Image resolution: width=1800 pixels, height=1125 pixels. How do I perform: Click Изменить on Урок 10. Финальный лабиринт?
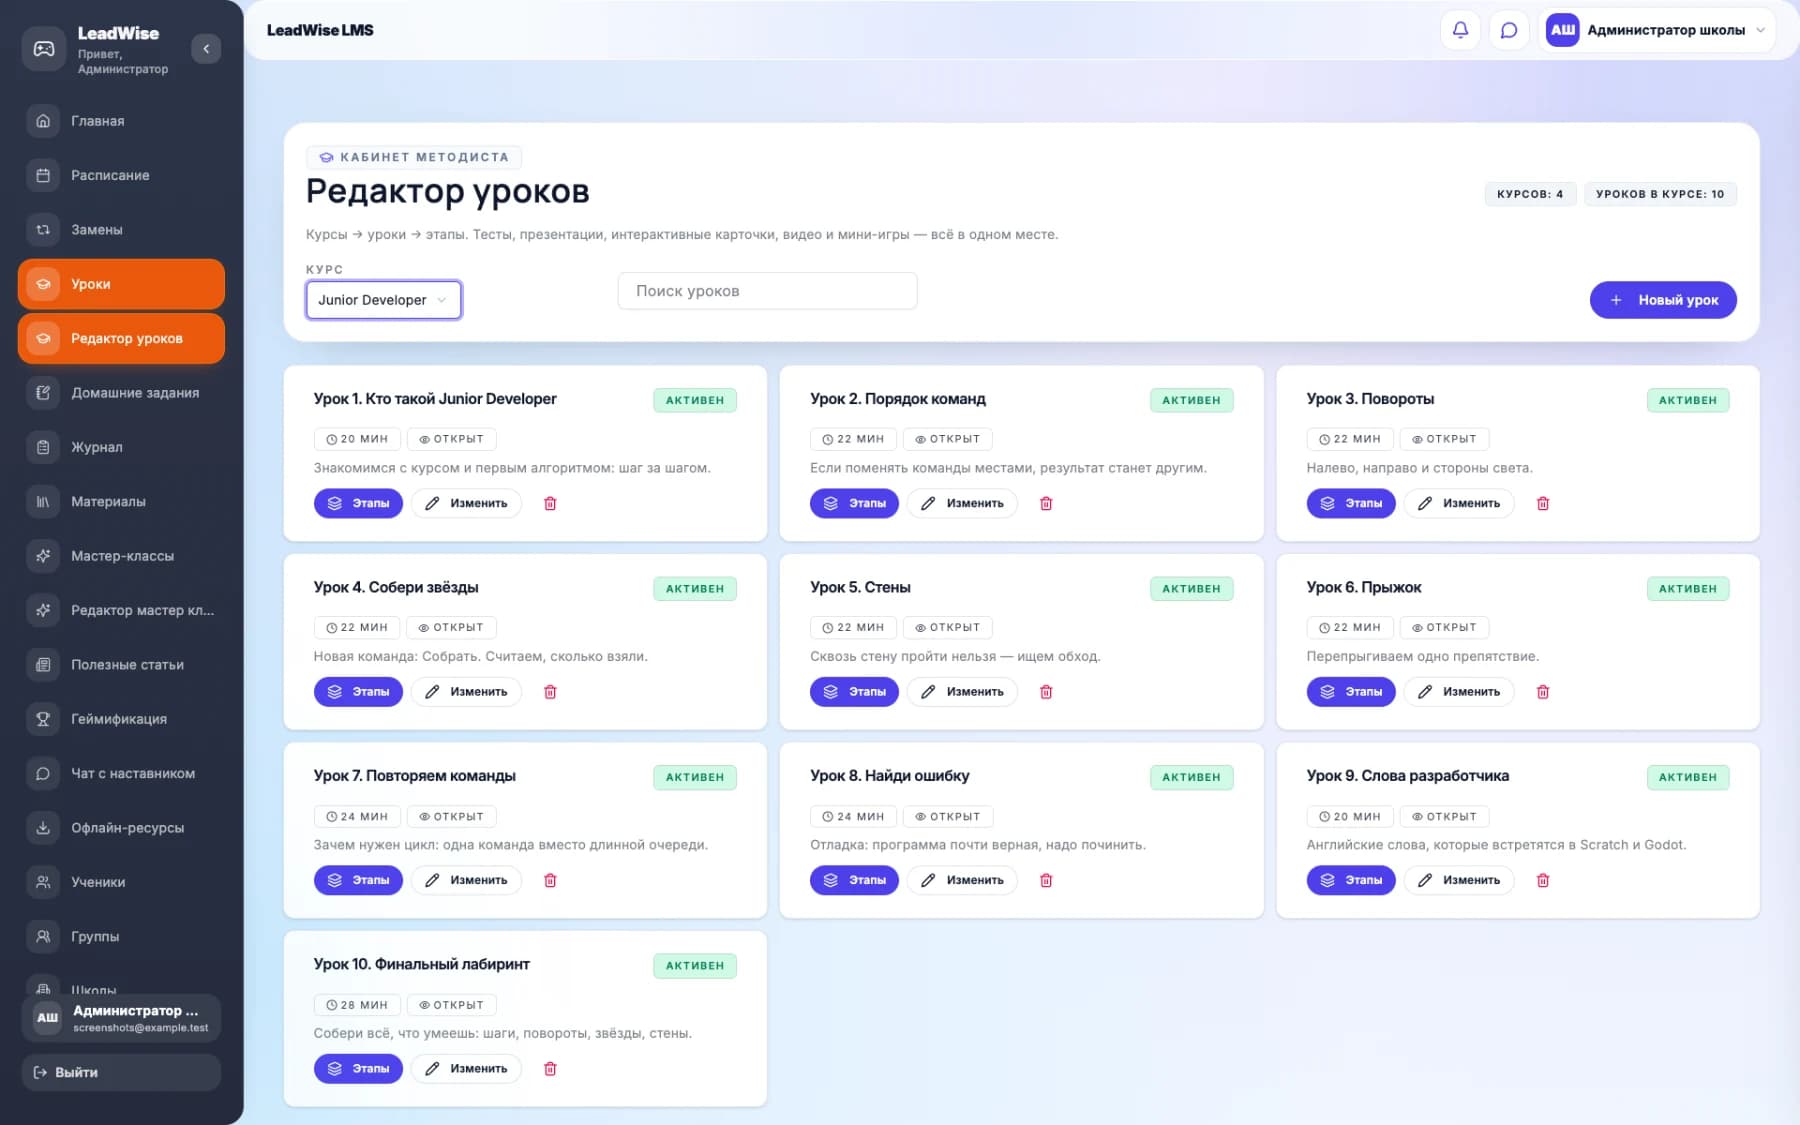(x=466, y=1069)
